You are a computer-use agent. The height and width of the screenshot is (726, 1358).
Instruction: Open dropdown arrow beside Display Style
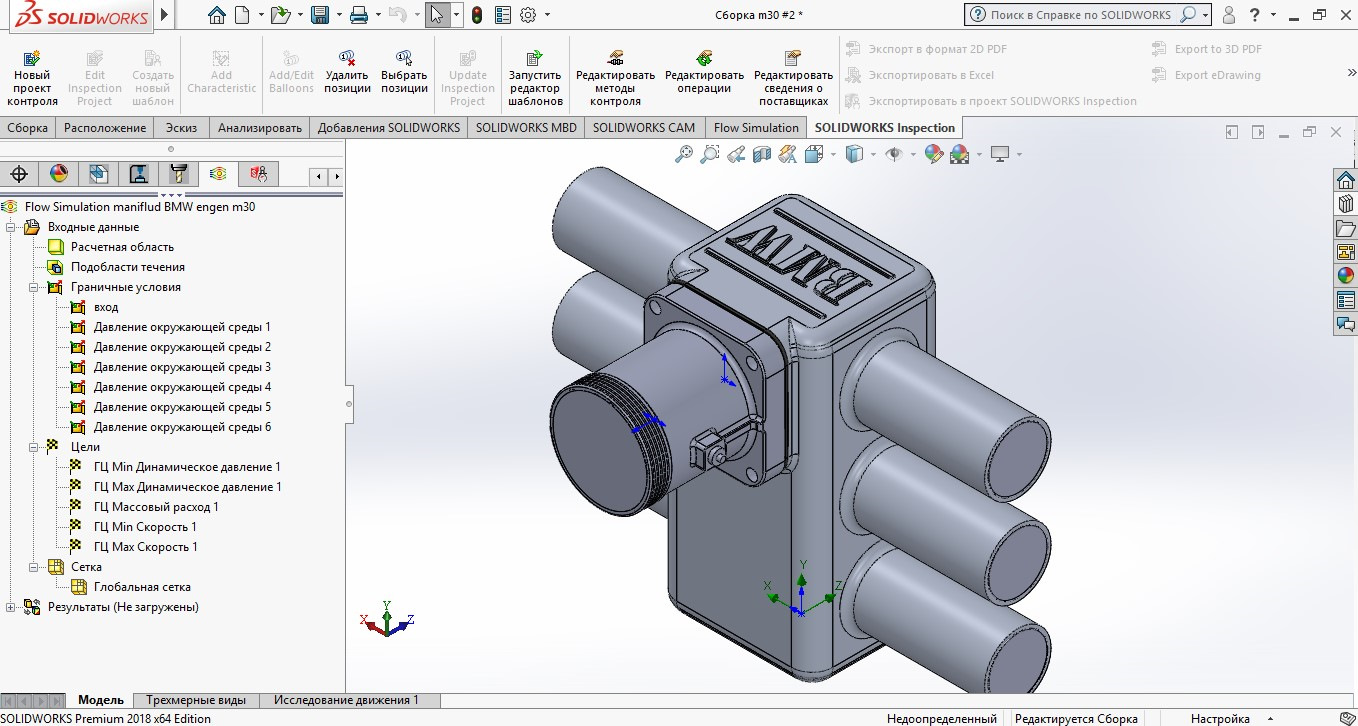click(871, 154)
